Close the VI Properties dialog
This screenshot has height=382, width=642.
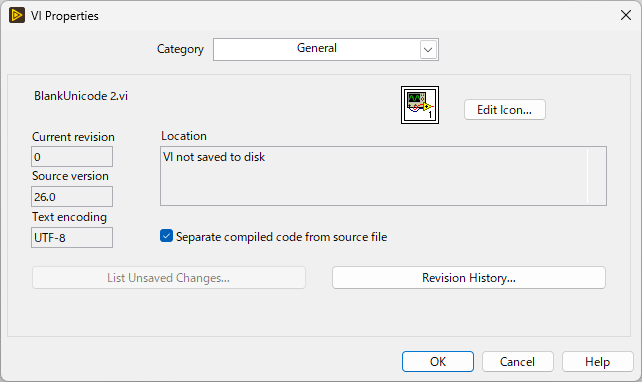[626, 16]
